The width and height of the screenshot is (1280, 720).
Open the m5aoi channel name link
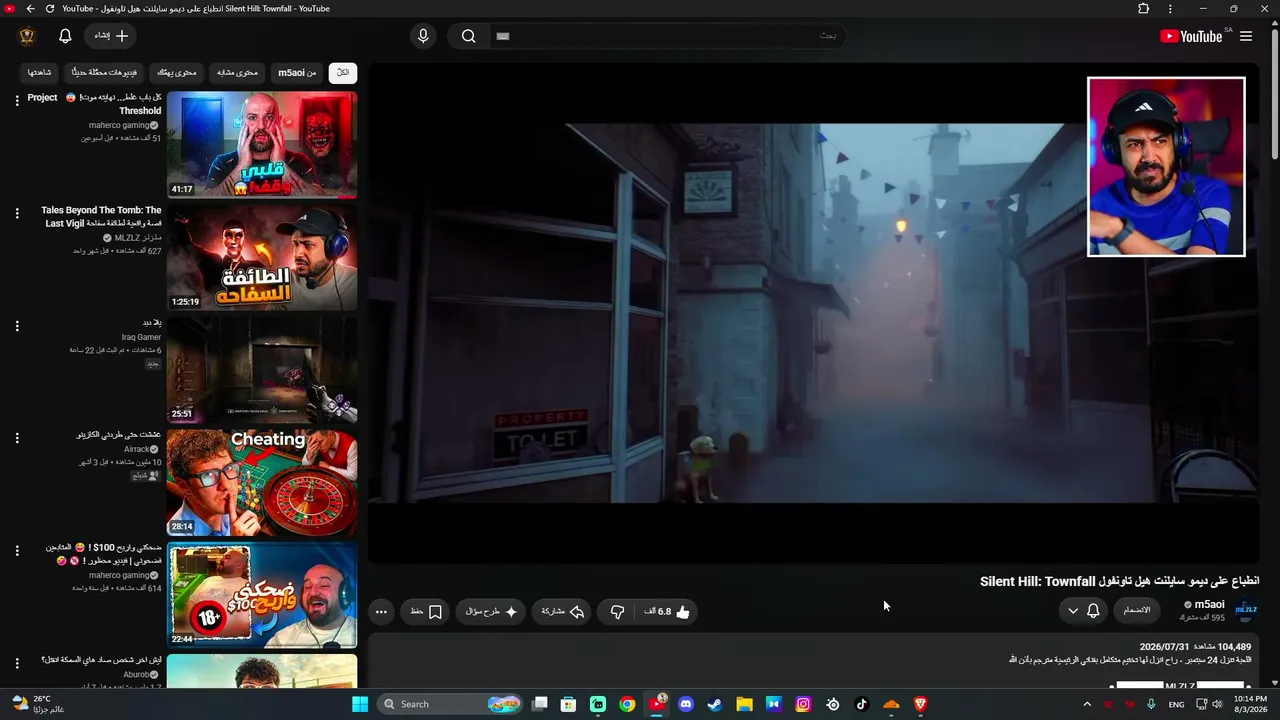(x=1210, y=604)
